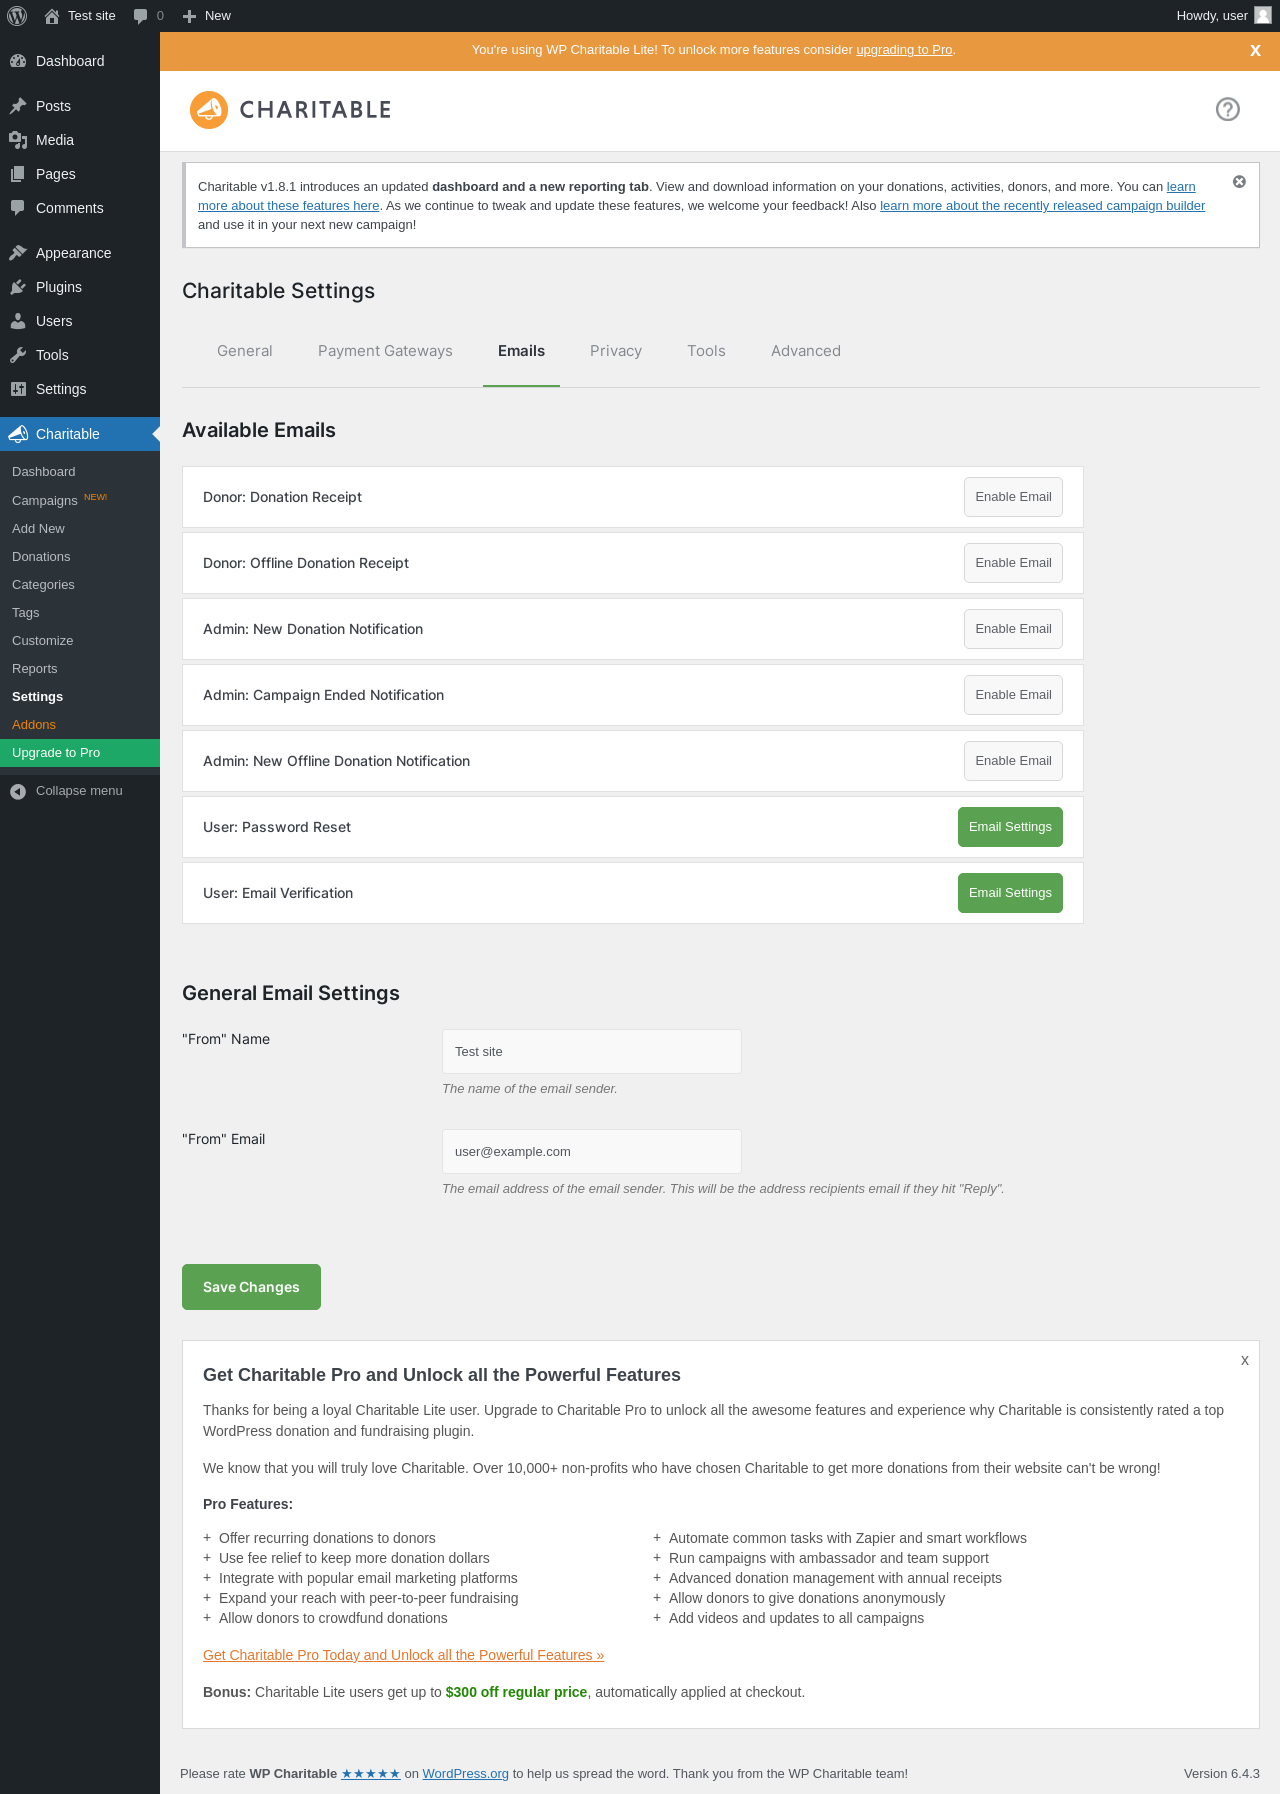The image size is (1280, 1794).
Task: Click the plus New icon in admin bar
Action: (x=189, y=16)
